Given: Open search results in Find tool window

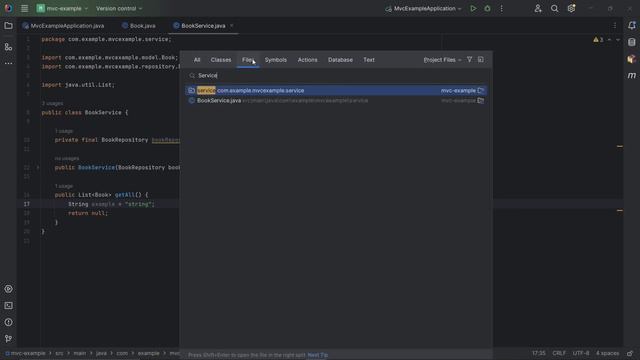Looking at the screenshot, I should click(481, 60).
